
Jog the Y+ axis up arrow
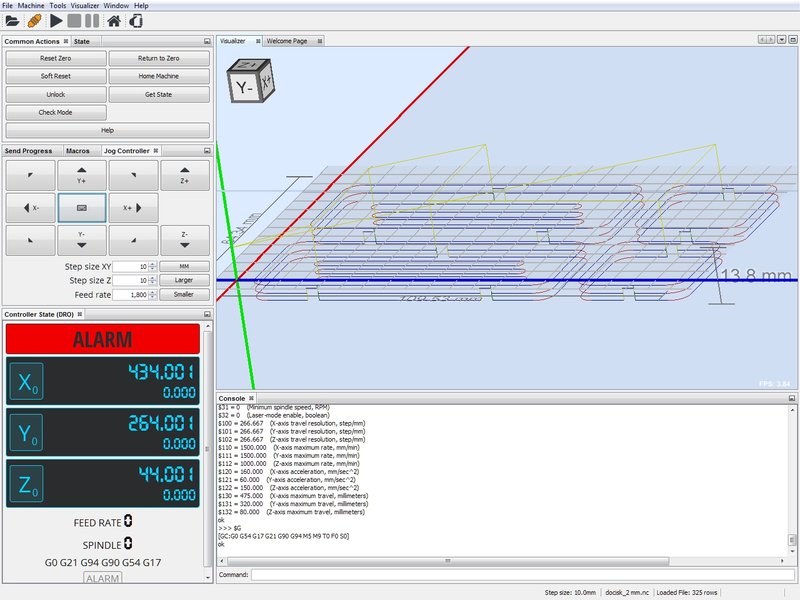tap(82, 175)
